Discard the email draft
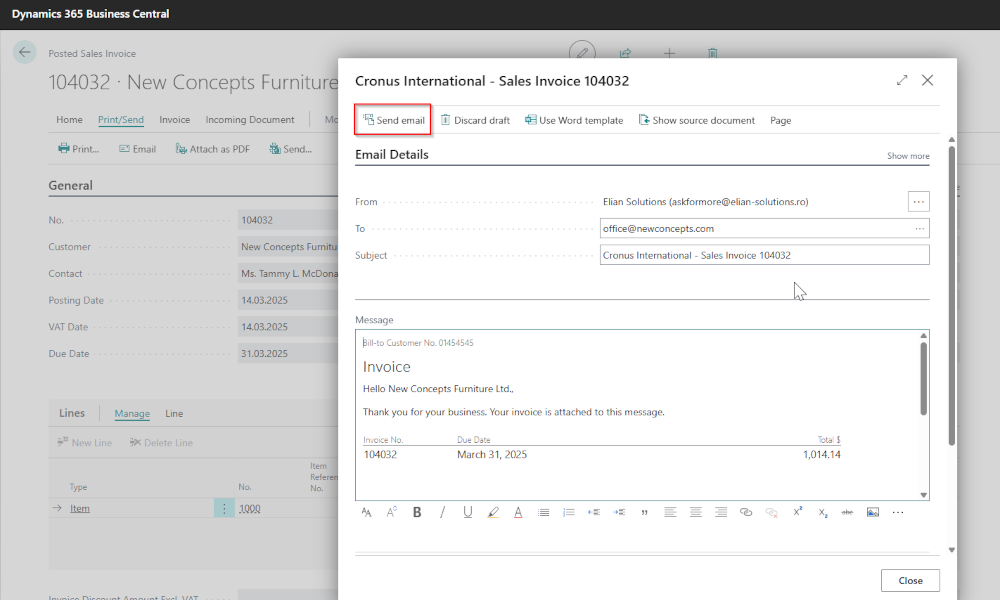Image resolution: width=1000 pixels, height=600 pixels. (475, 120)
